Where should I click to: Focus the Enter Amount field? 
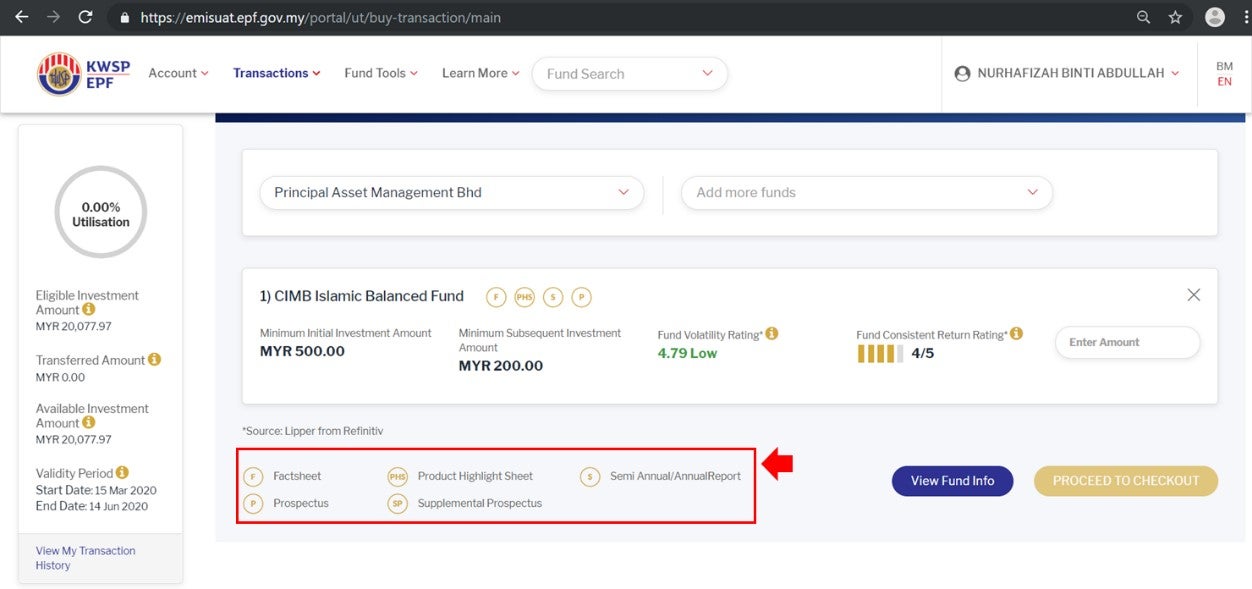[1128, 342]
